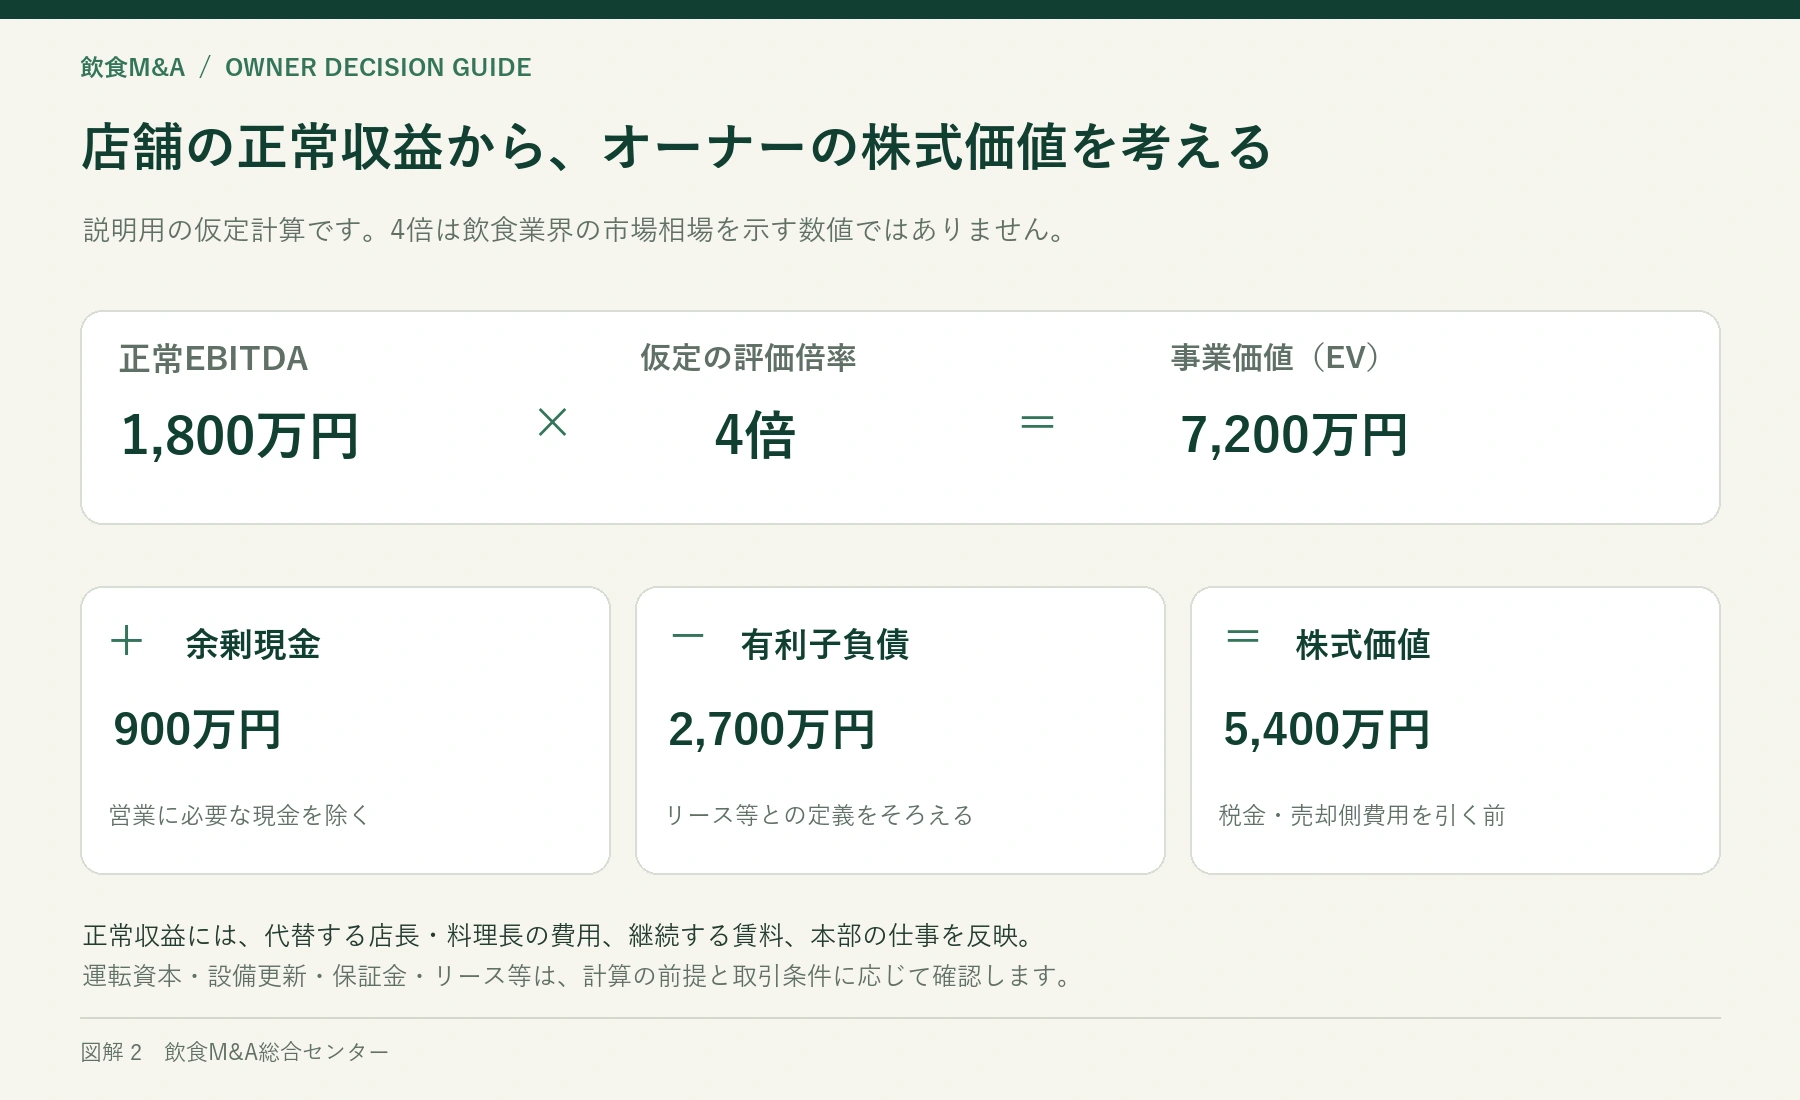The height and width of the screenshot is (1100, 1800).
Task: Click the note 営業に必要な現金を除く
Action: pos(240,815)
